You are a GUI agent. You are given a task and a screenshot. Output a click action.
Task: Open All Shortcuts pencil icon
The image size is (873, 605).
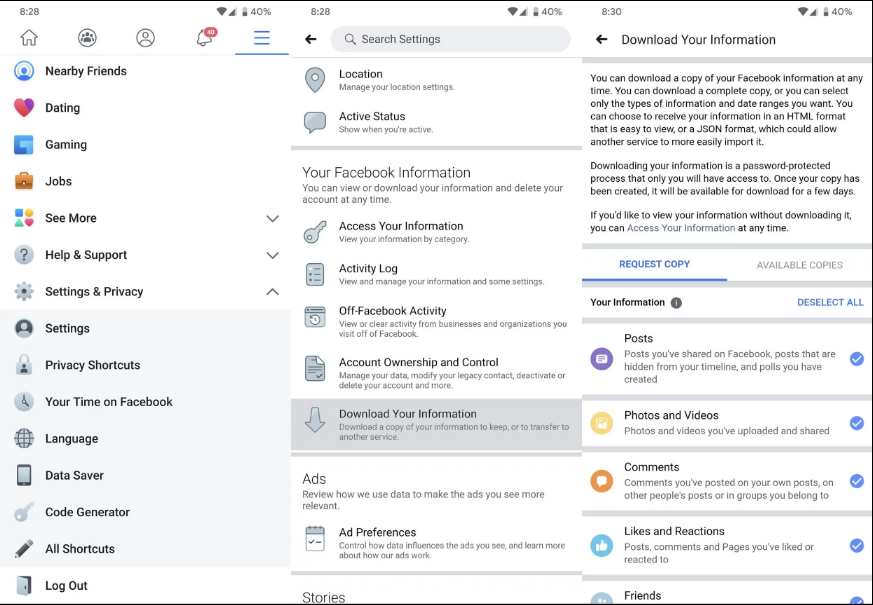pyautogui.click(x=24, y=549)
